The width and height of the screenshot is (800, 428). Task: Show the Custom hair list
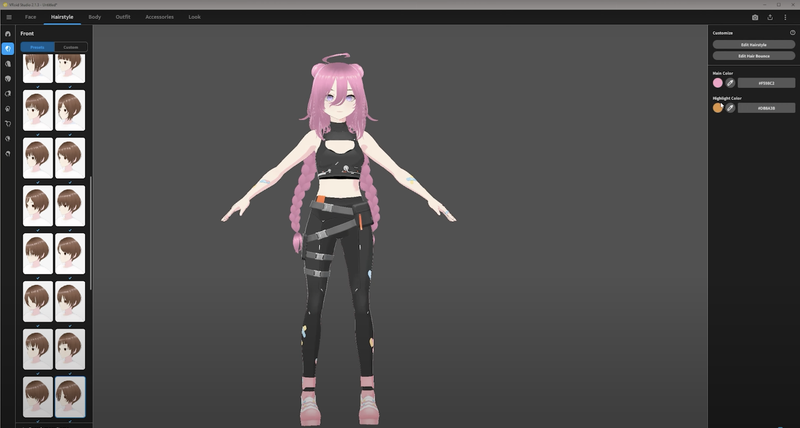71,47
